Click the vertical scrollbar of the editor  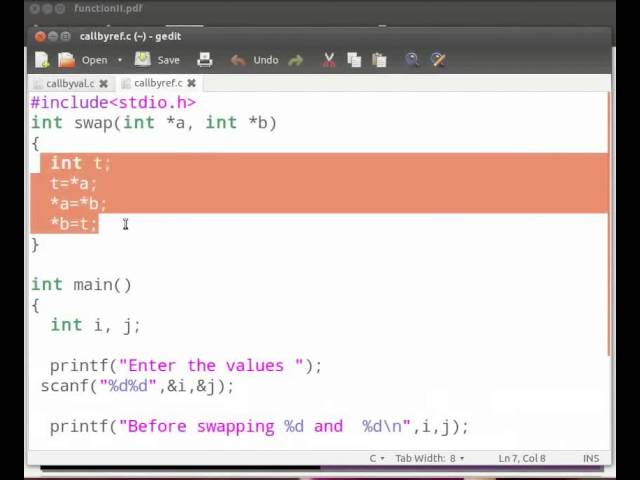[609, 224]
